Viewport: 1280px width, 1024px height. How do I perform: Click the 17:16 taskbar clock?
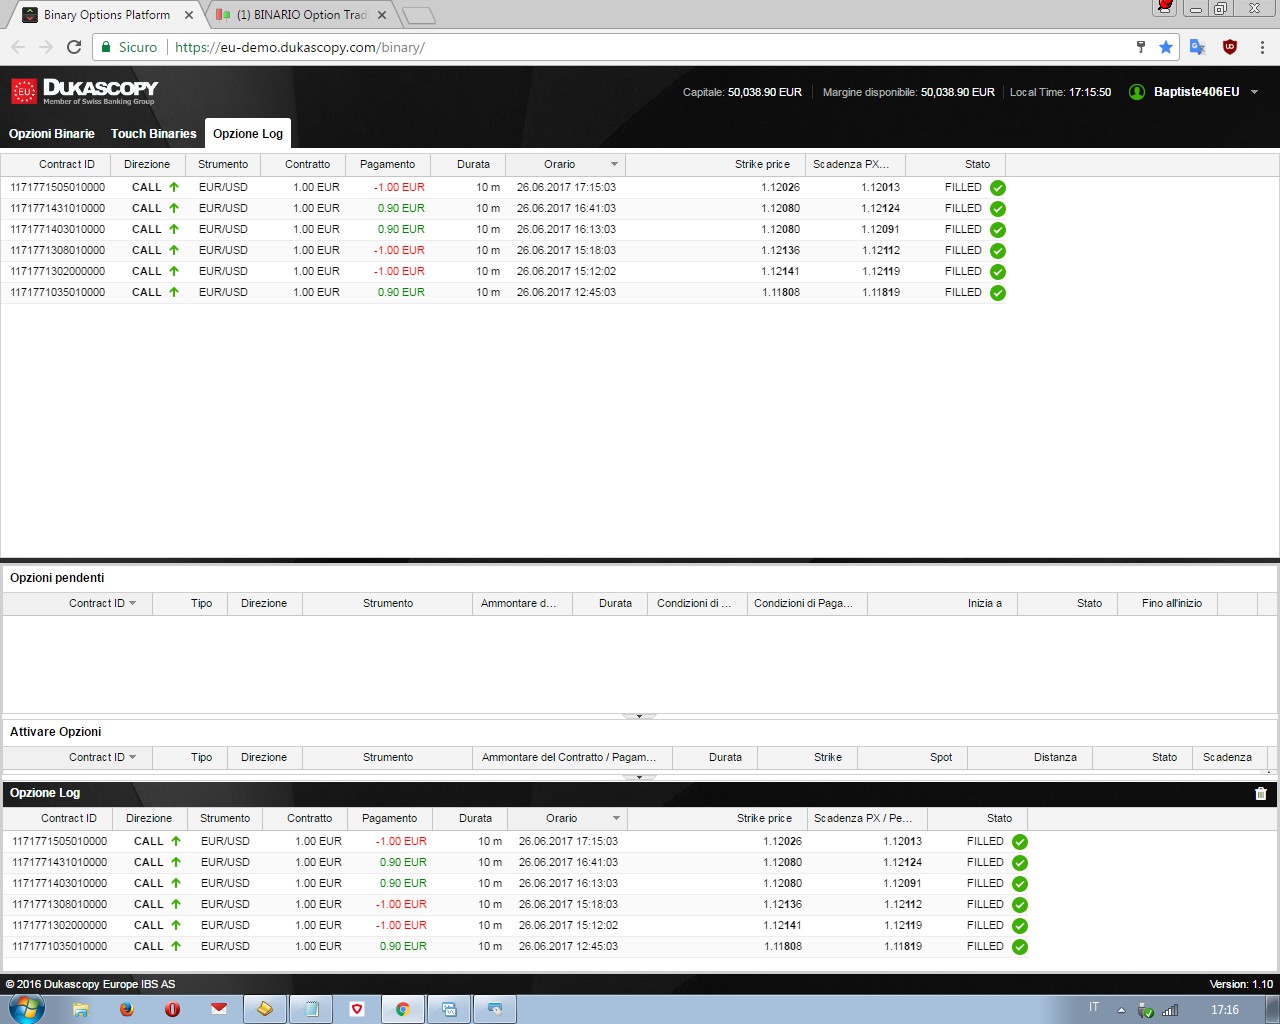click(x=1224, y=1010)
